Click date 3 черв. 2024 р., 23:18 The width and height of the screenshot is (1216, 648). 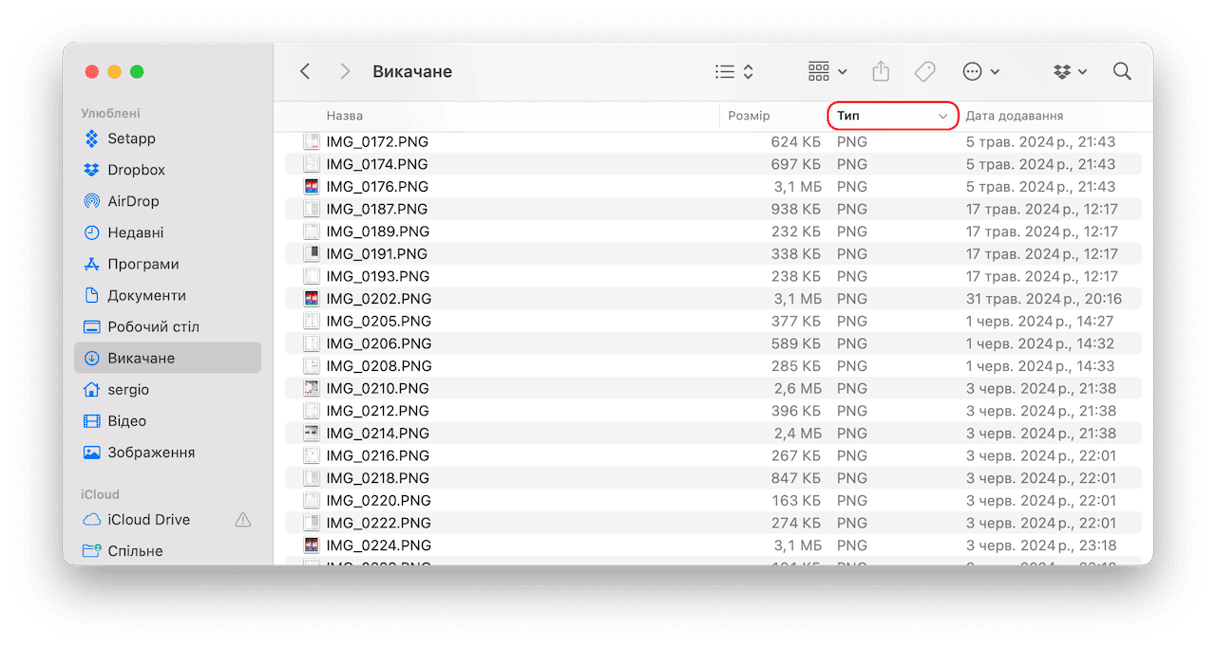[1041, 545]
